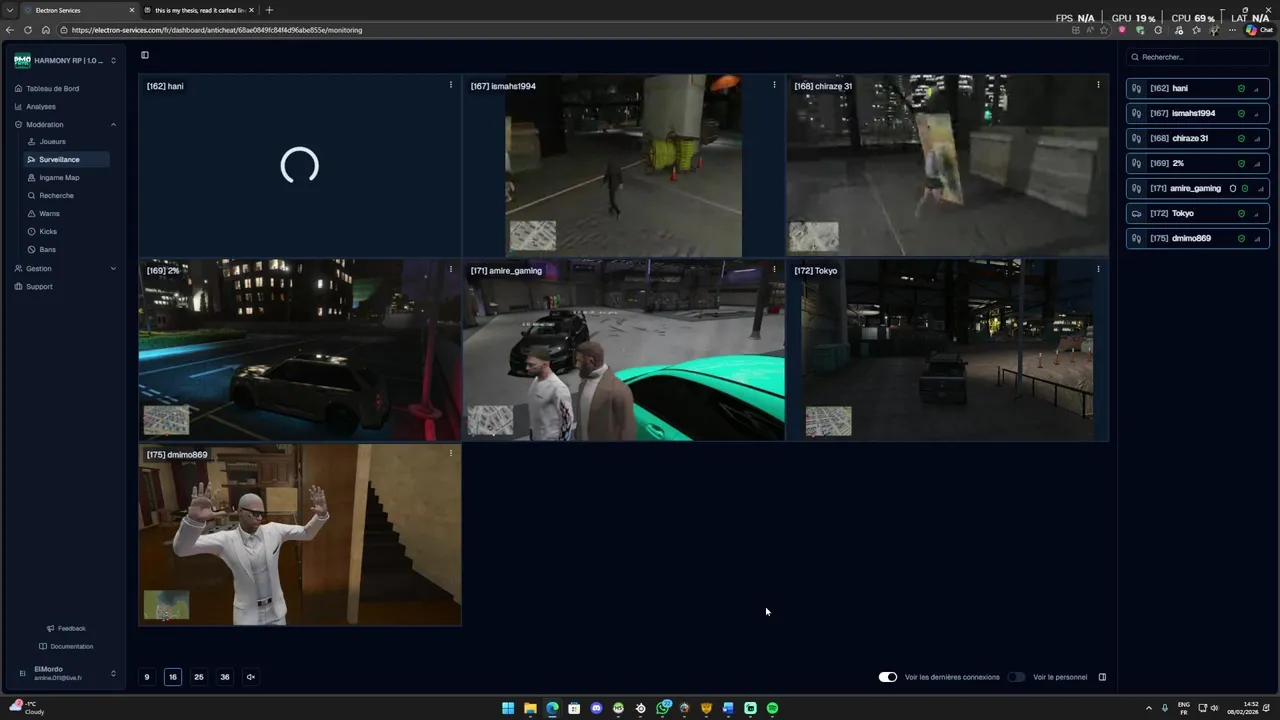
Task: Open the Analyses section
Action: [41, 106]
